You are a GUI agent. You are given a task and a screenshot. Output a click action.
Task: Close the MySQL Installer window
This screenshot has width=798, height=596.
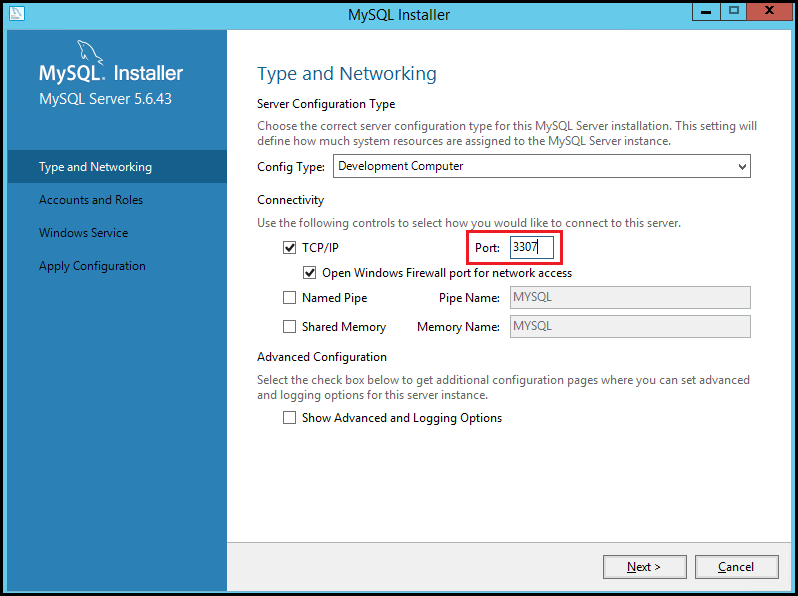click(769, 11)
